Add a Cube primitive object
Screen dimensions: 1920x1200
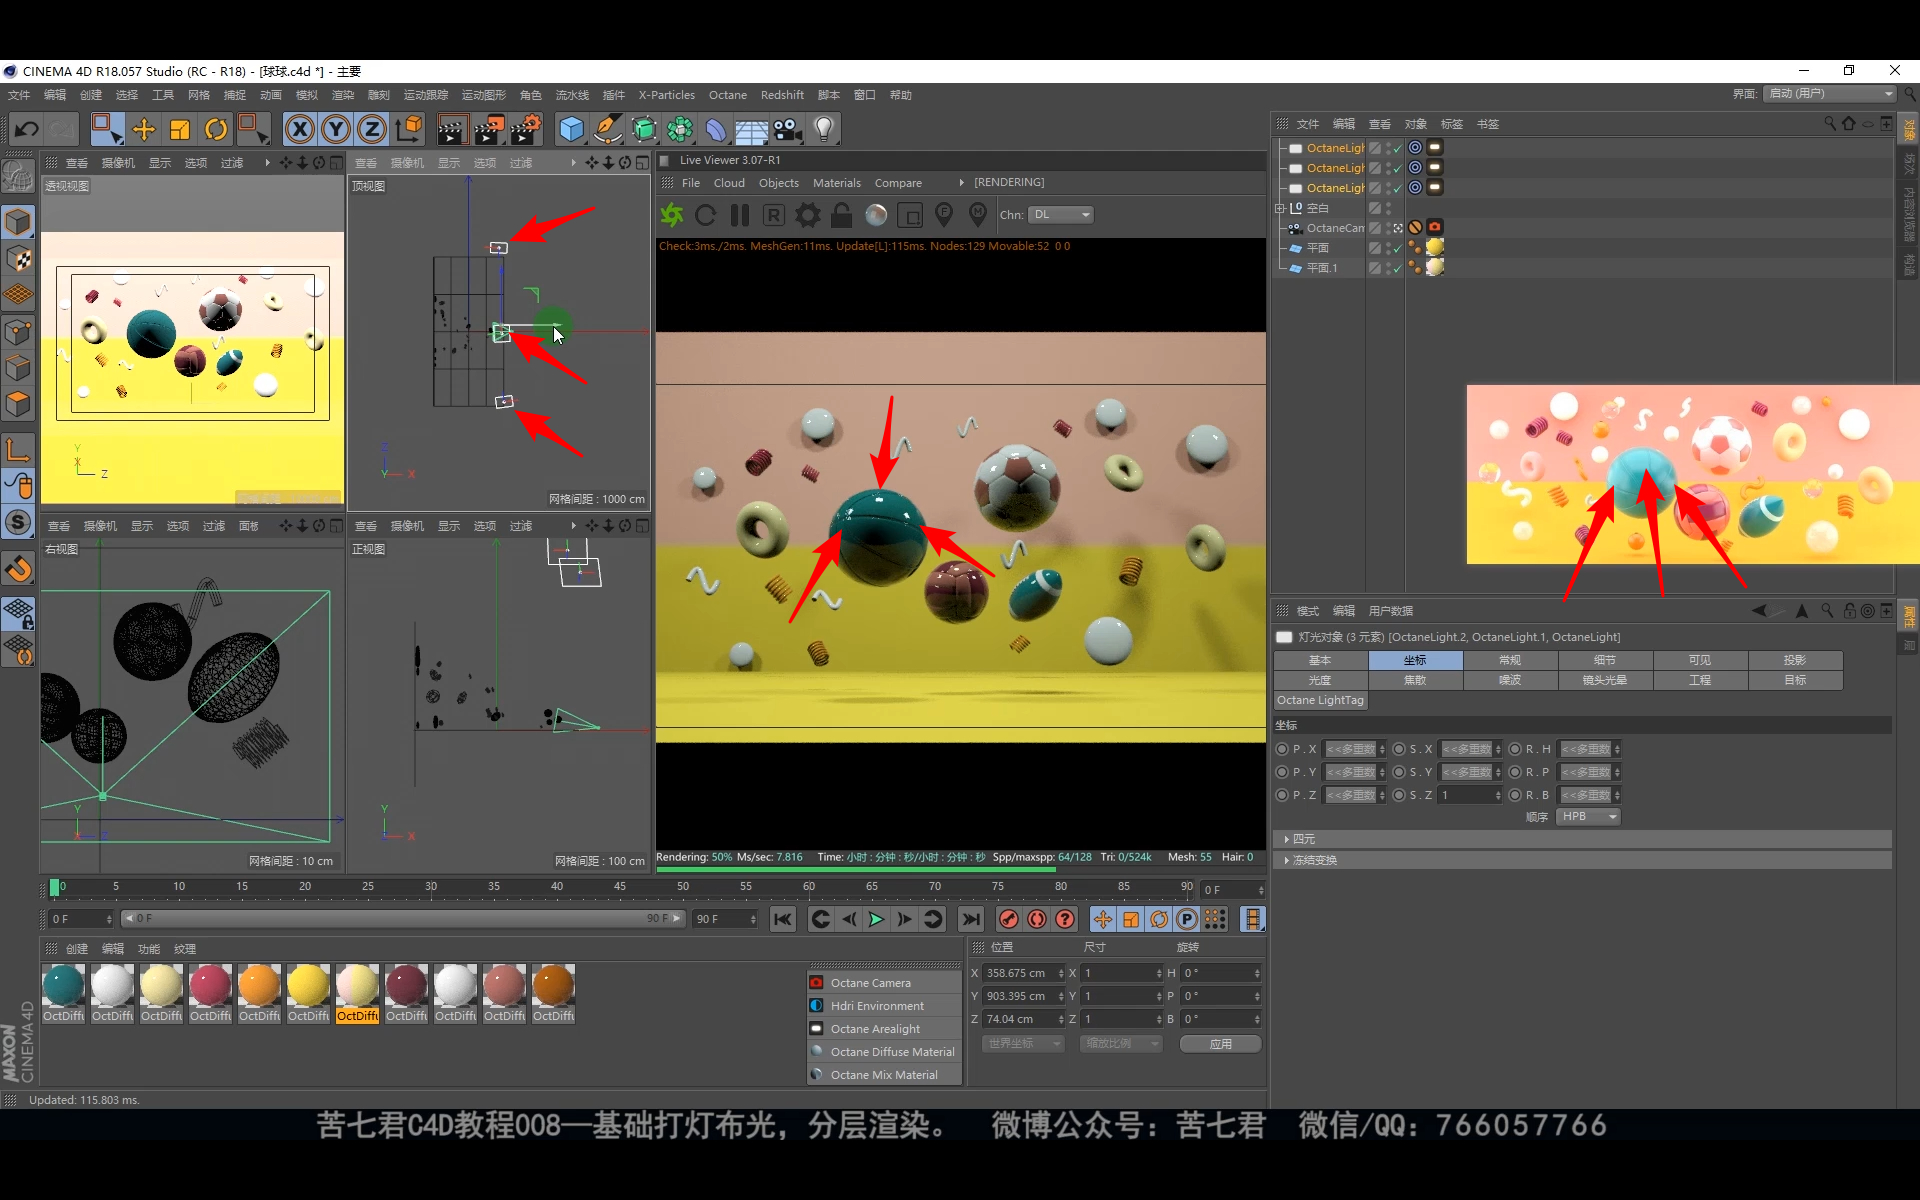tap(571, 129)
